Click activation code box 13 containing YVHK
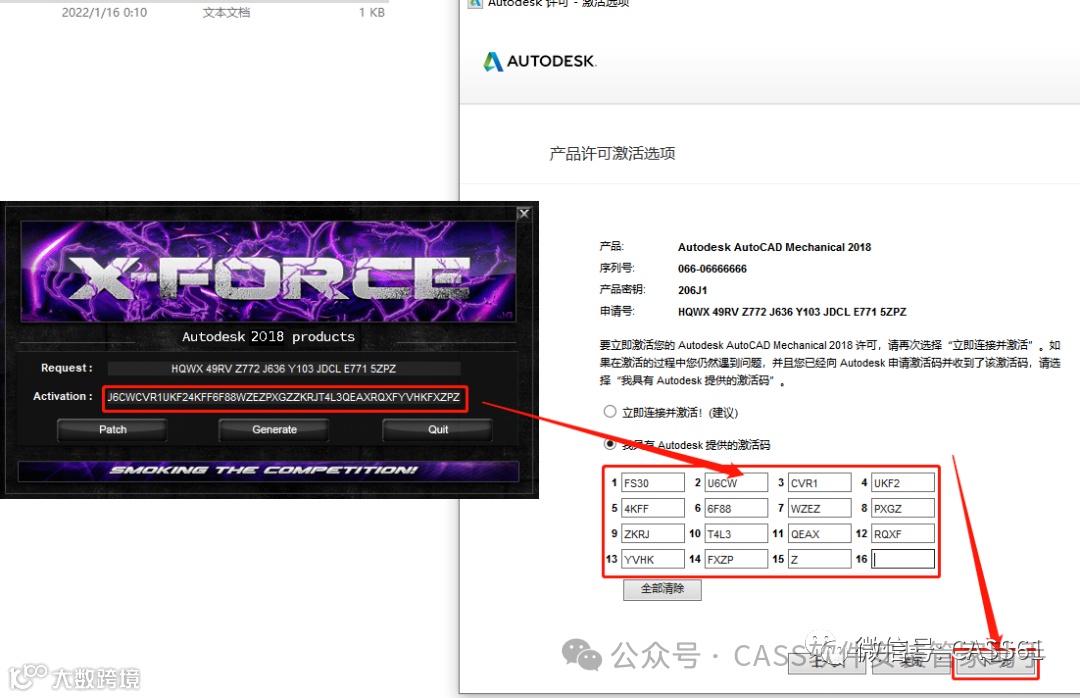Image resolution: width=1080 pixels, height=698 pixels. tap(653, 559)
